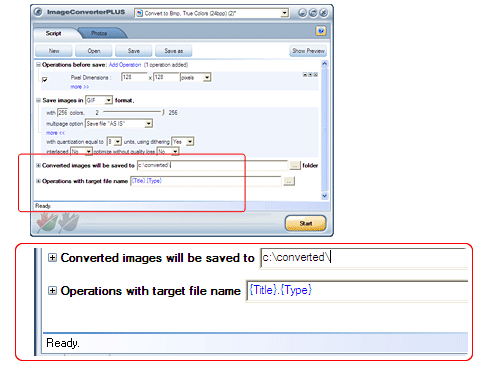Expand Converted images section in enlarged callout
Screen dimensions: 486x379
click(52, 258)
